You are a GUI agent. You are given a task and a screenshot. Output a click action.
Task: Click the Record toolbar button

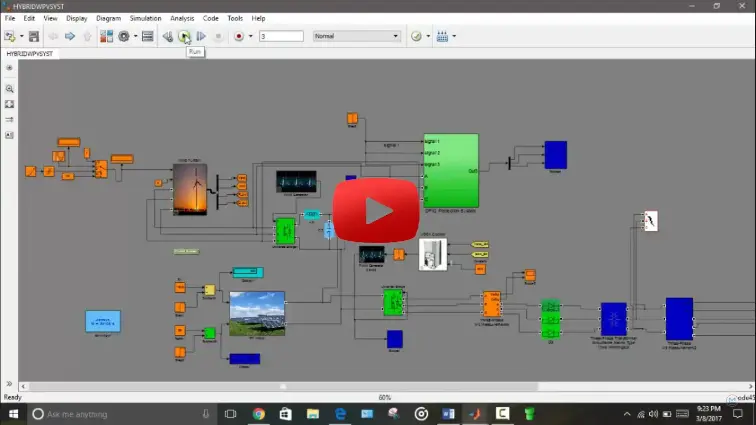[238, 36]
